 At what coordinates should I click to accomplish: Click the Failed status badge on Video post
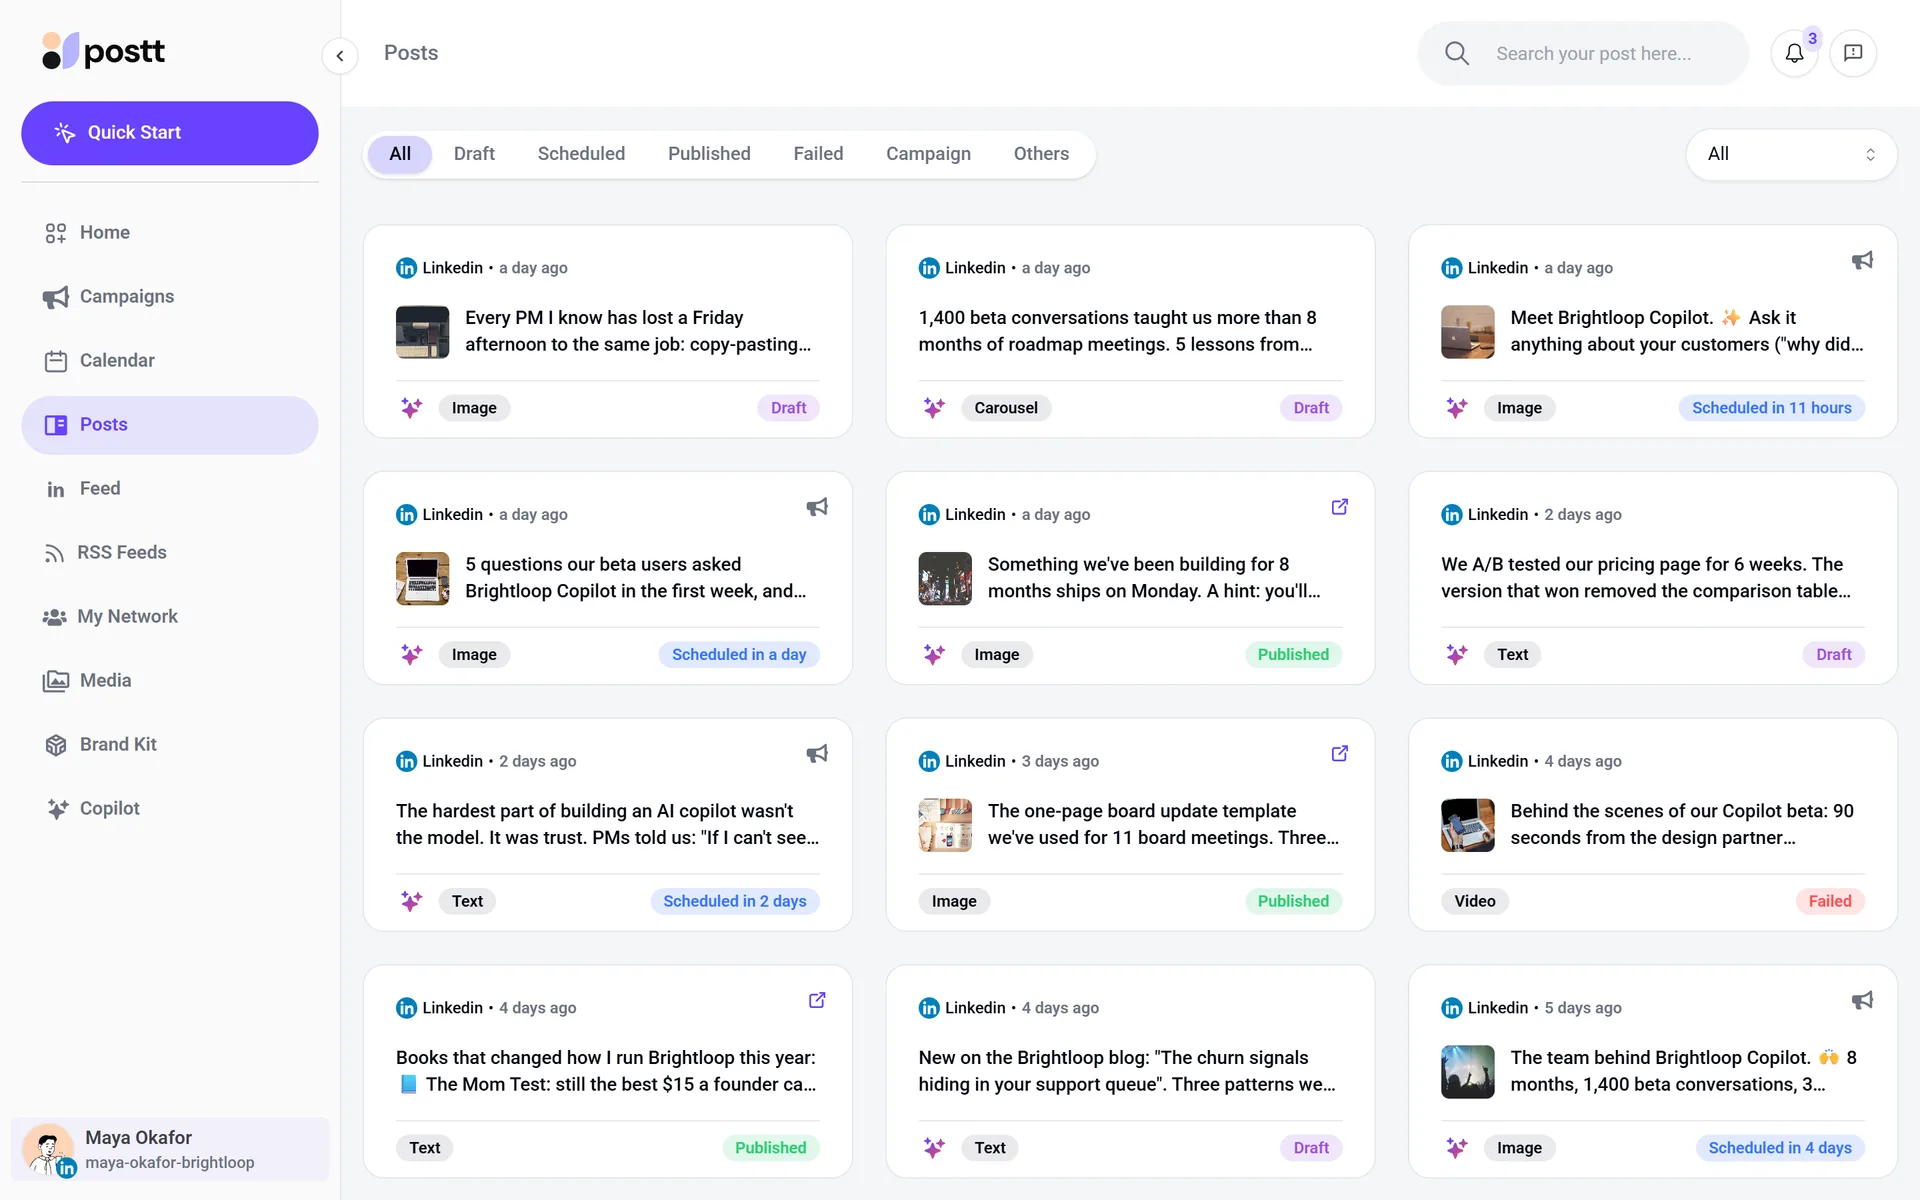point(1829,901)
